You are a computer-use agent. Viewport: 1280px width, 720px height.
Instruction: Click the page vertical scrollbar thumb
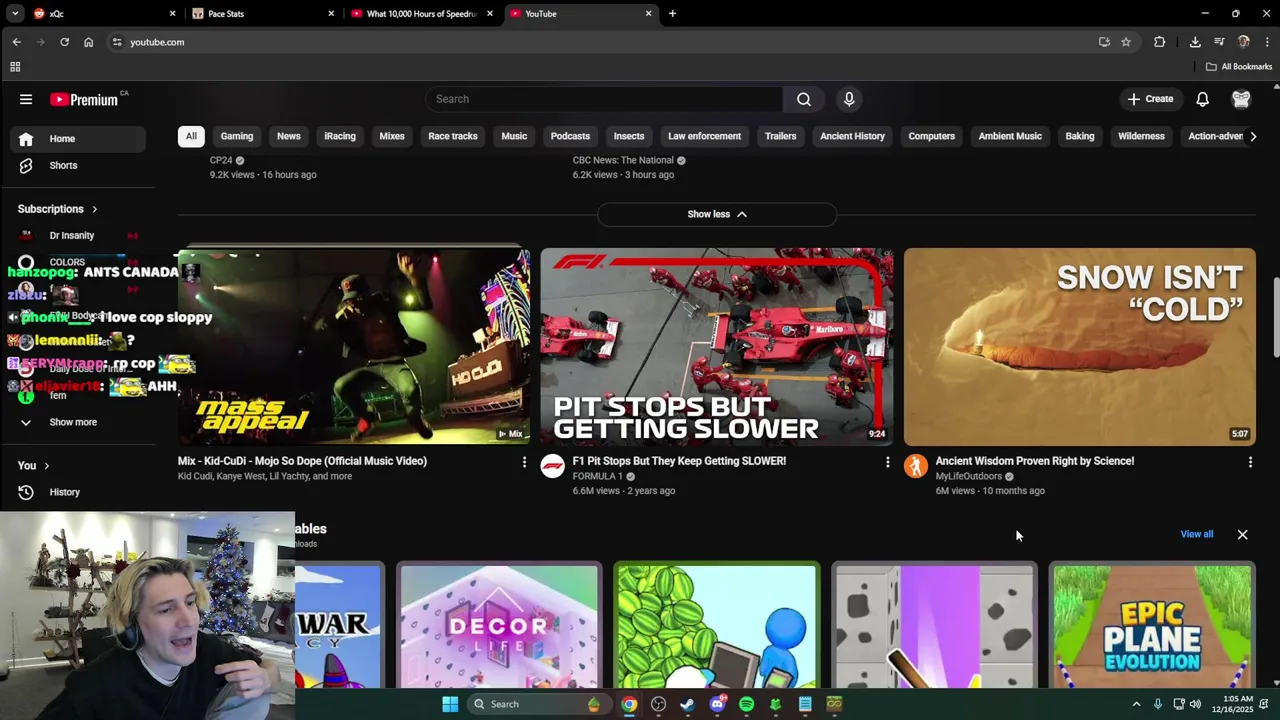(x=1275, y=316)
